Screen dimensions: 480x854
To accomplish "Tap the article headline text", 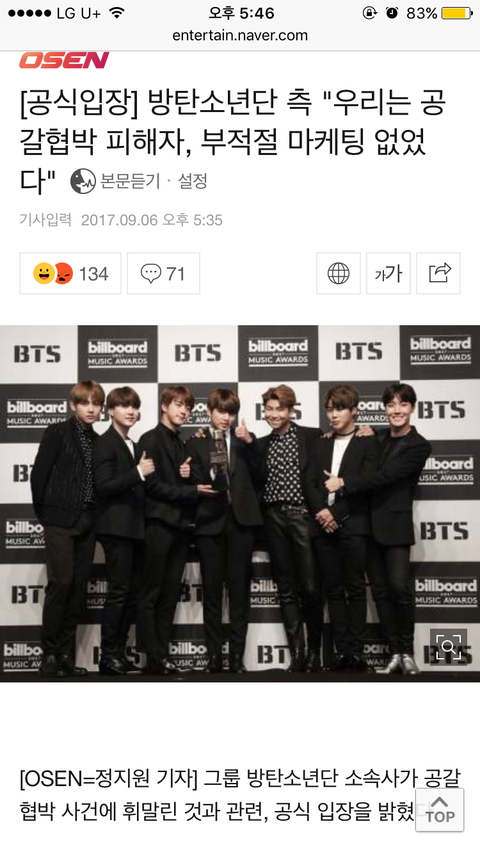I will coord(233,142).
